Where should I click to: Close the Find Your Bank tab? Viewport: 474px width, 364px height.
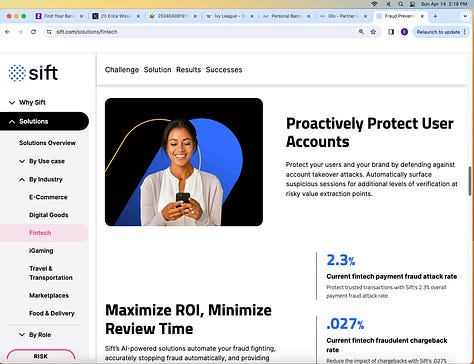[x=82, y=16]
